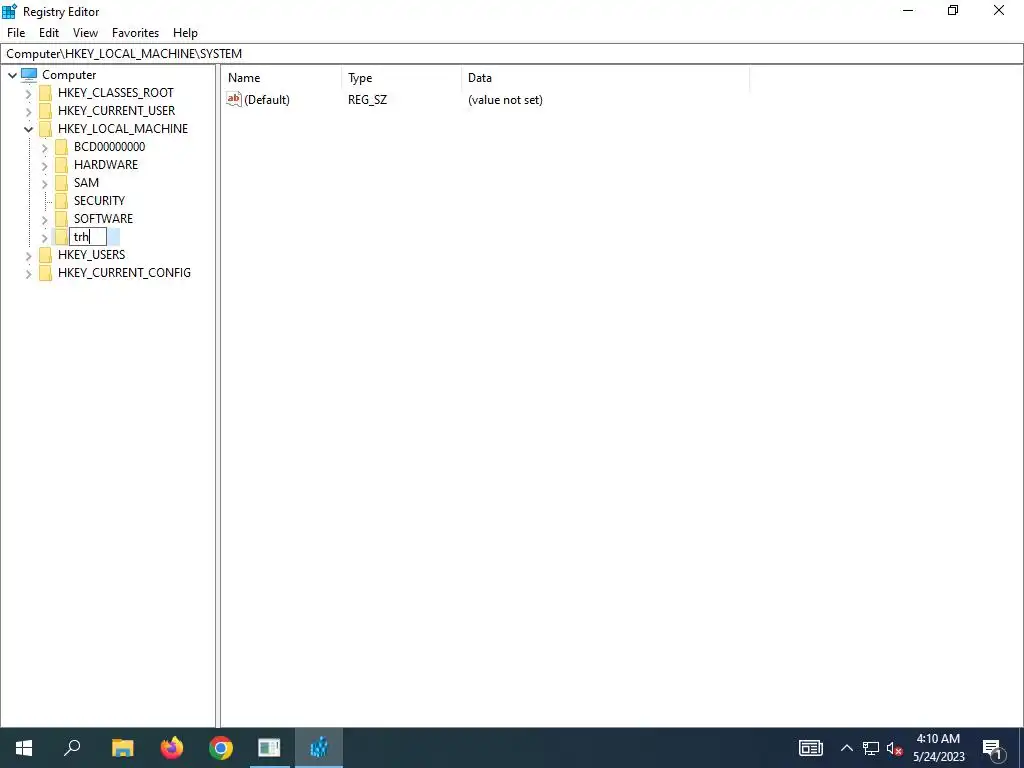Select the HKEY_CURRENT_CONFIG label
This screenshot has width=1024, height=768.
pos(124,273)
